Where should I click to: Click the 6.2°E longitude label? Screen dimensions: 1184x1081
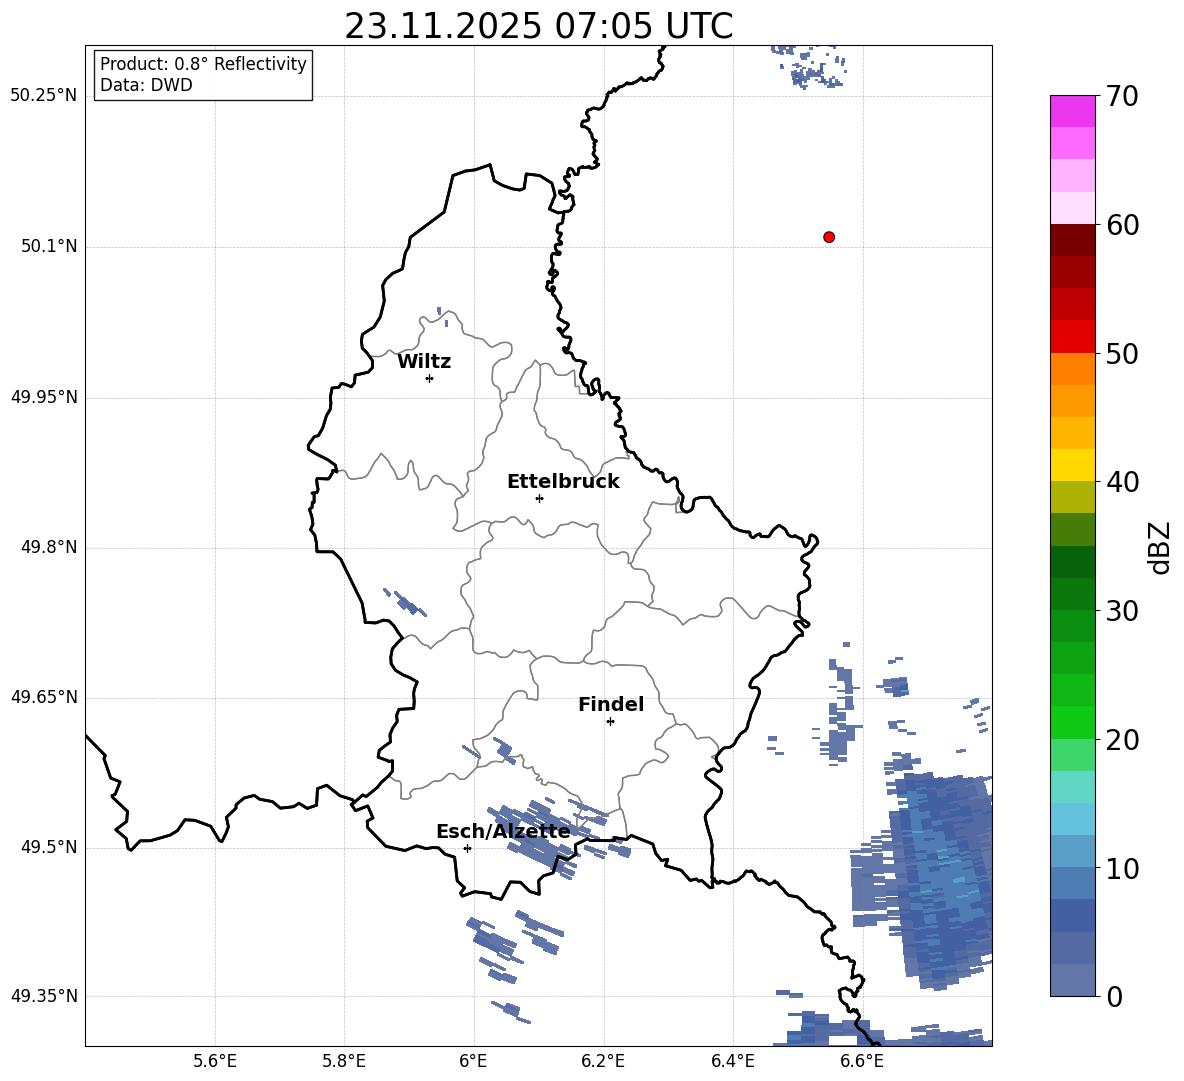pos(603,1062)
